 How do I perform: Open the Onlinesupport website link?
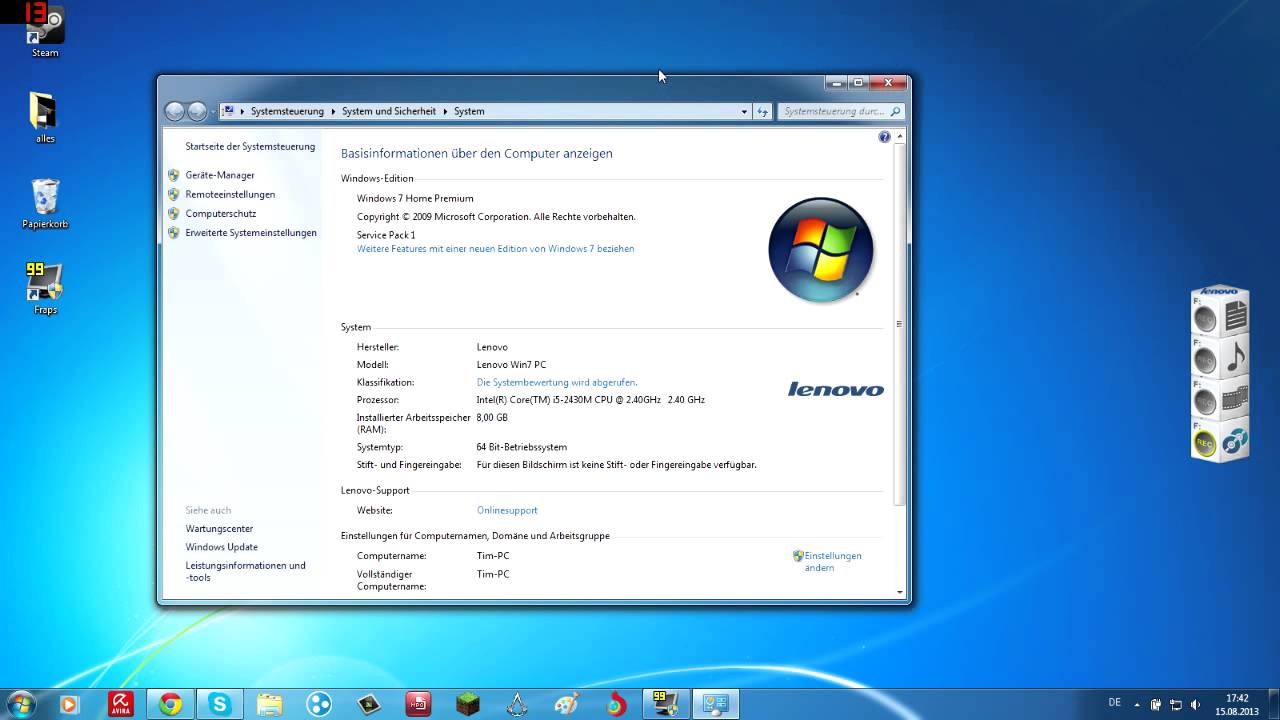click(x=507, y=510)
